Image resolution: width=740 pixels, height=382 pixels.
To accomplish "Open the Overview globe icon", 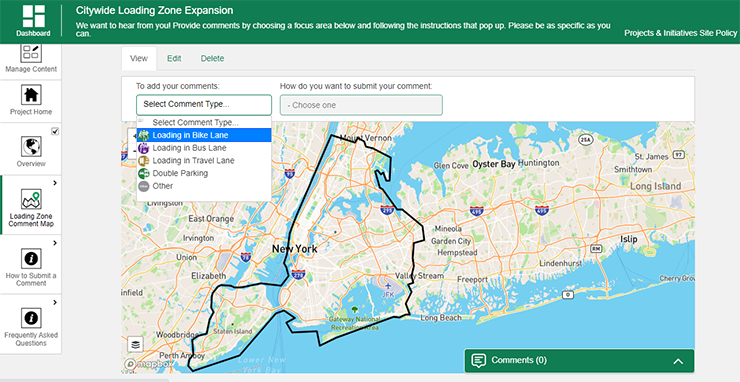I will tap(31, 146).
